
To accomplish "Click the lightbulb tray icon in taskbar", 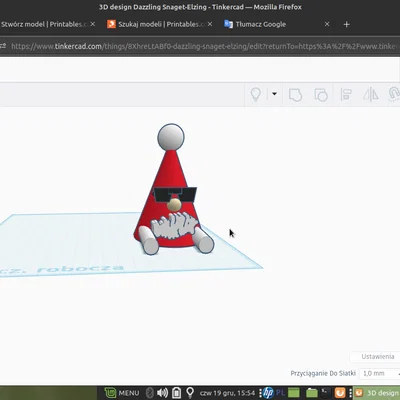I will [x=190, y=393].
